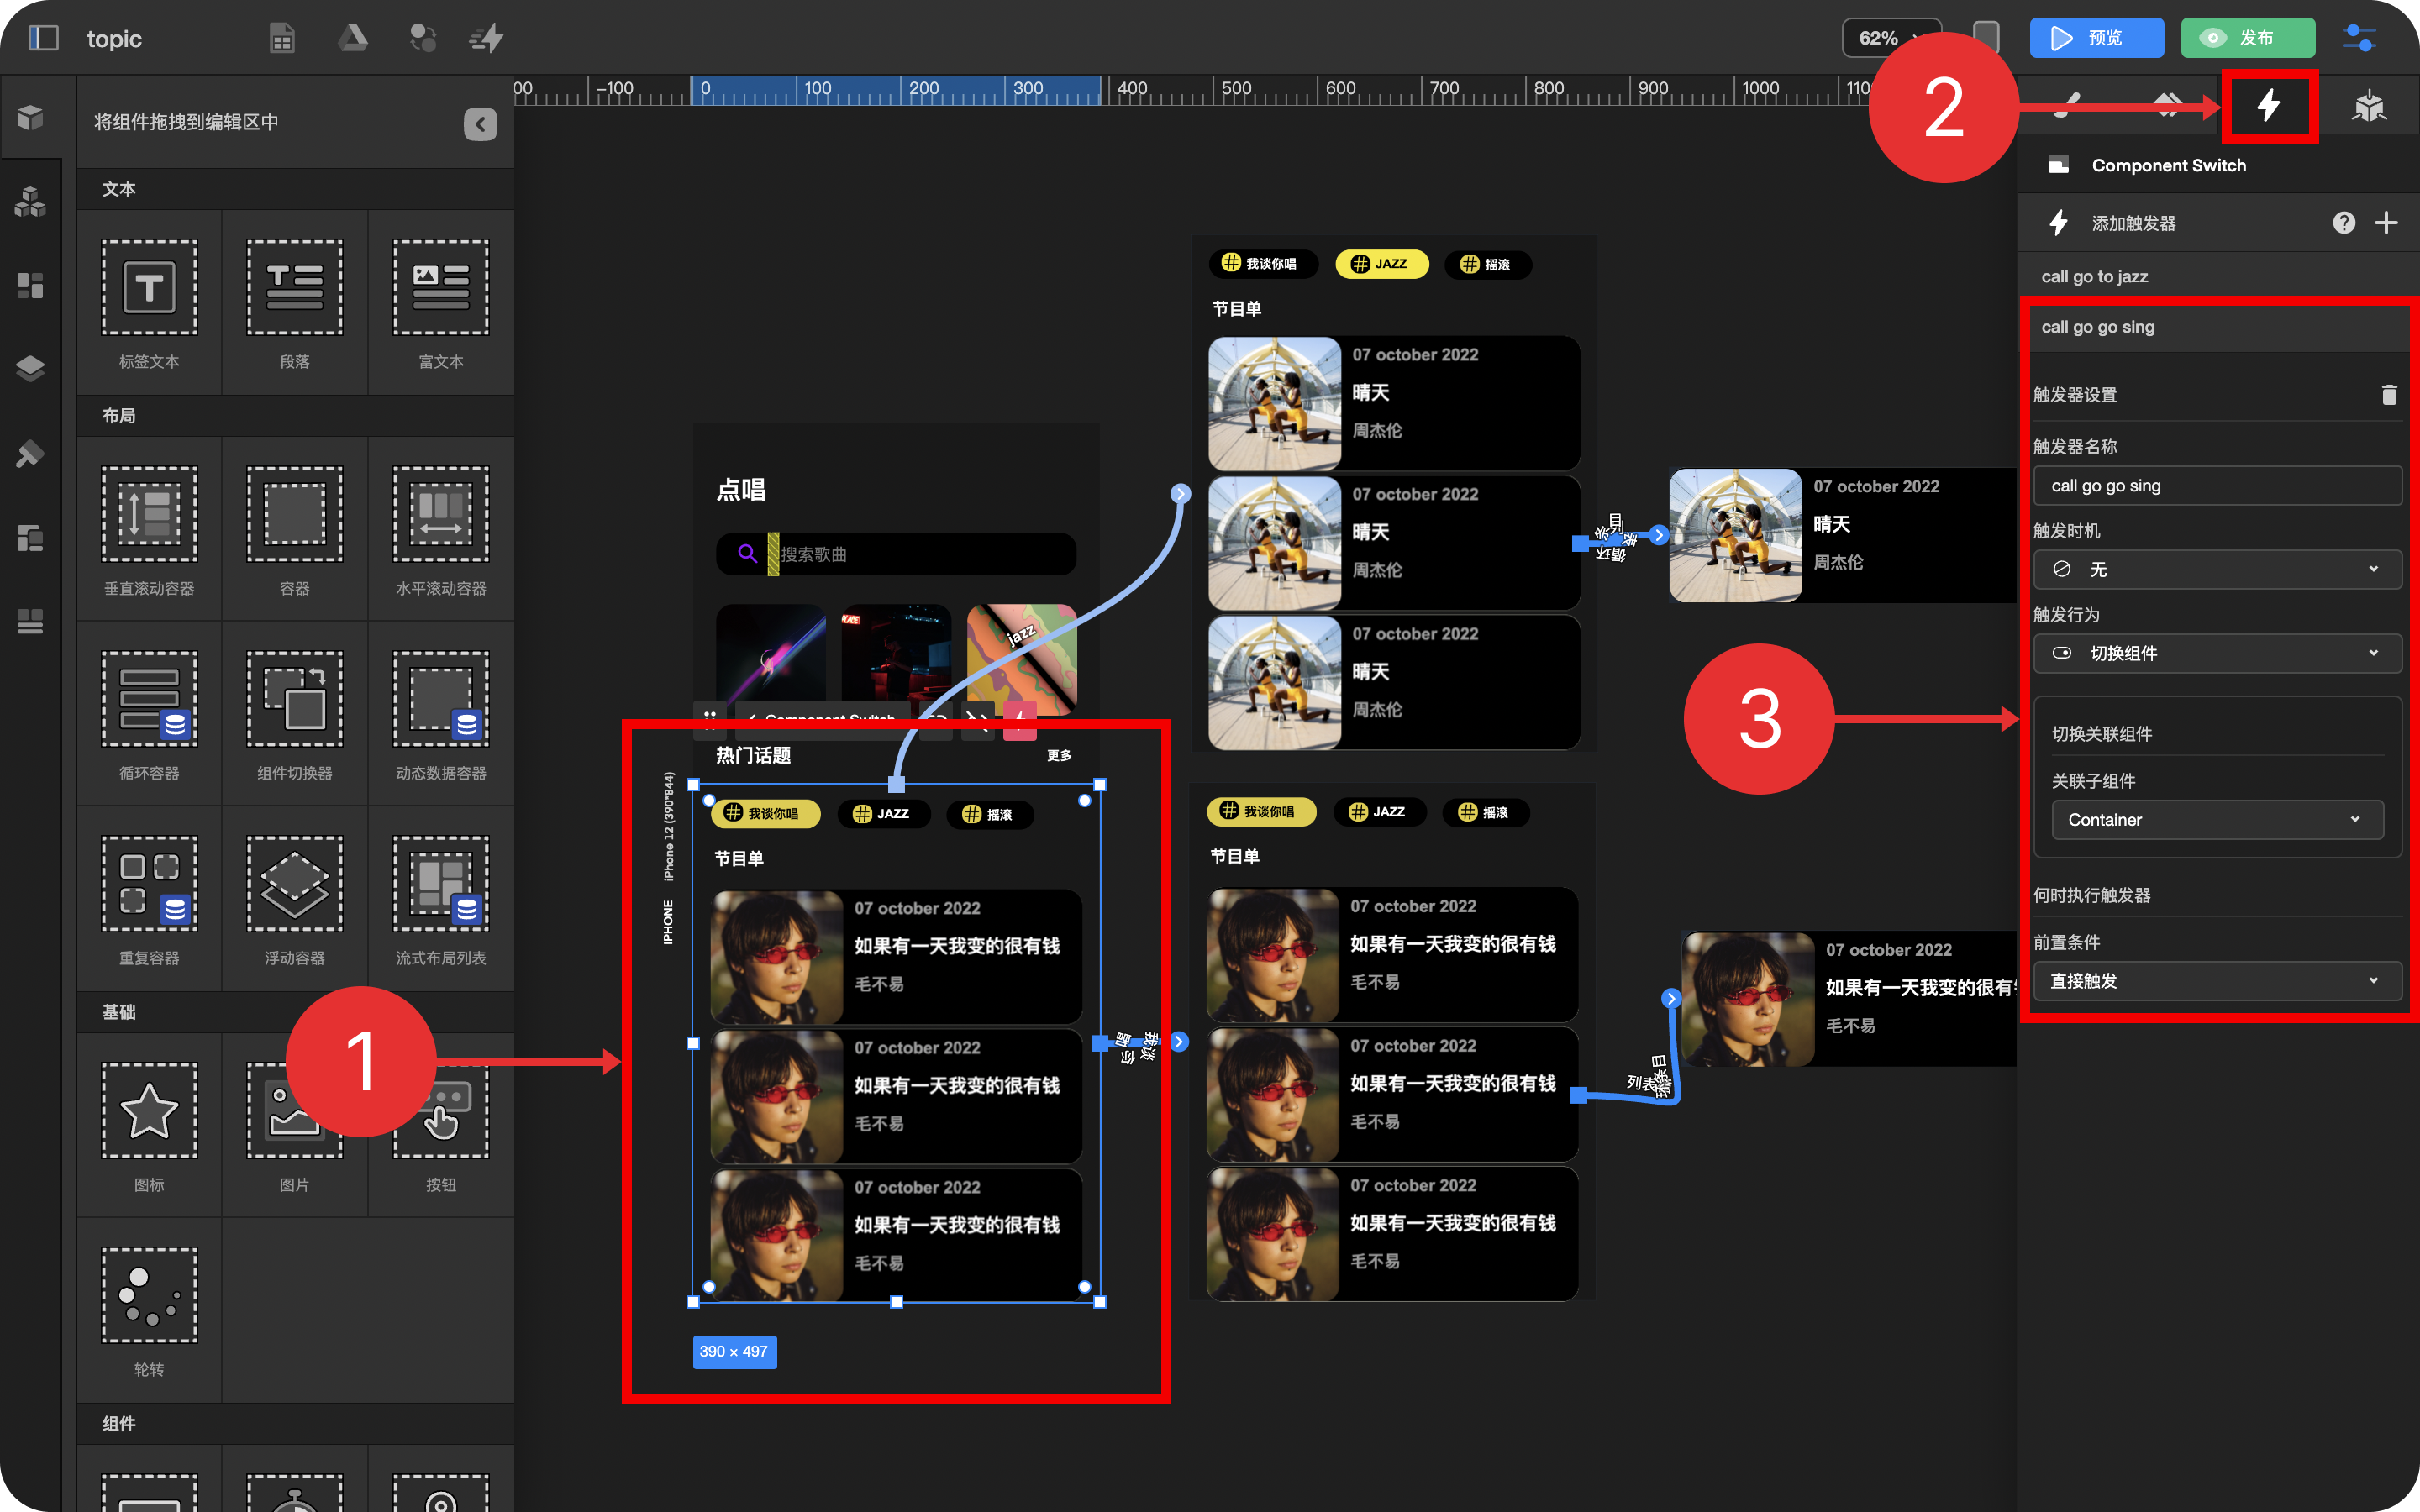Click the fast lightning actions toolbar icon
Screen dimensions: 2420x1512
[x=487, y=38]
